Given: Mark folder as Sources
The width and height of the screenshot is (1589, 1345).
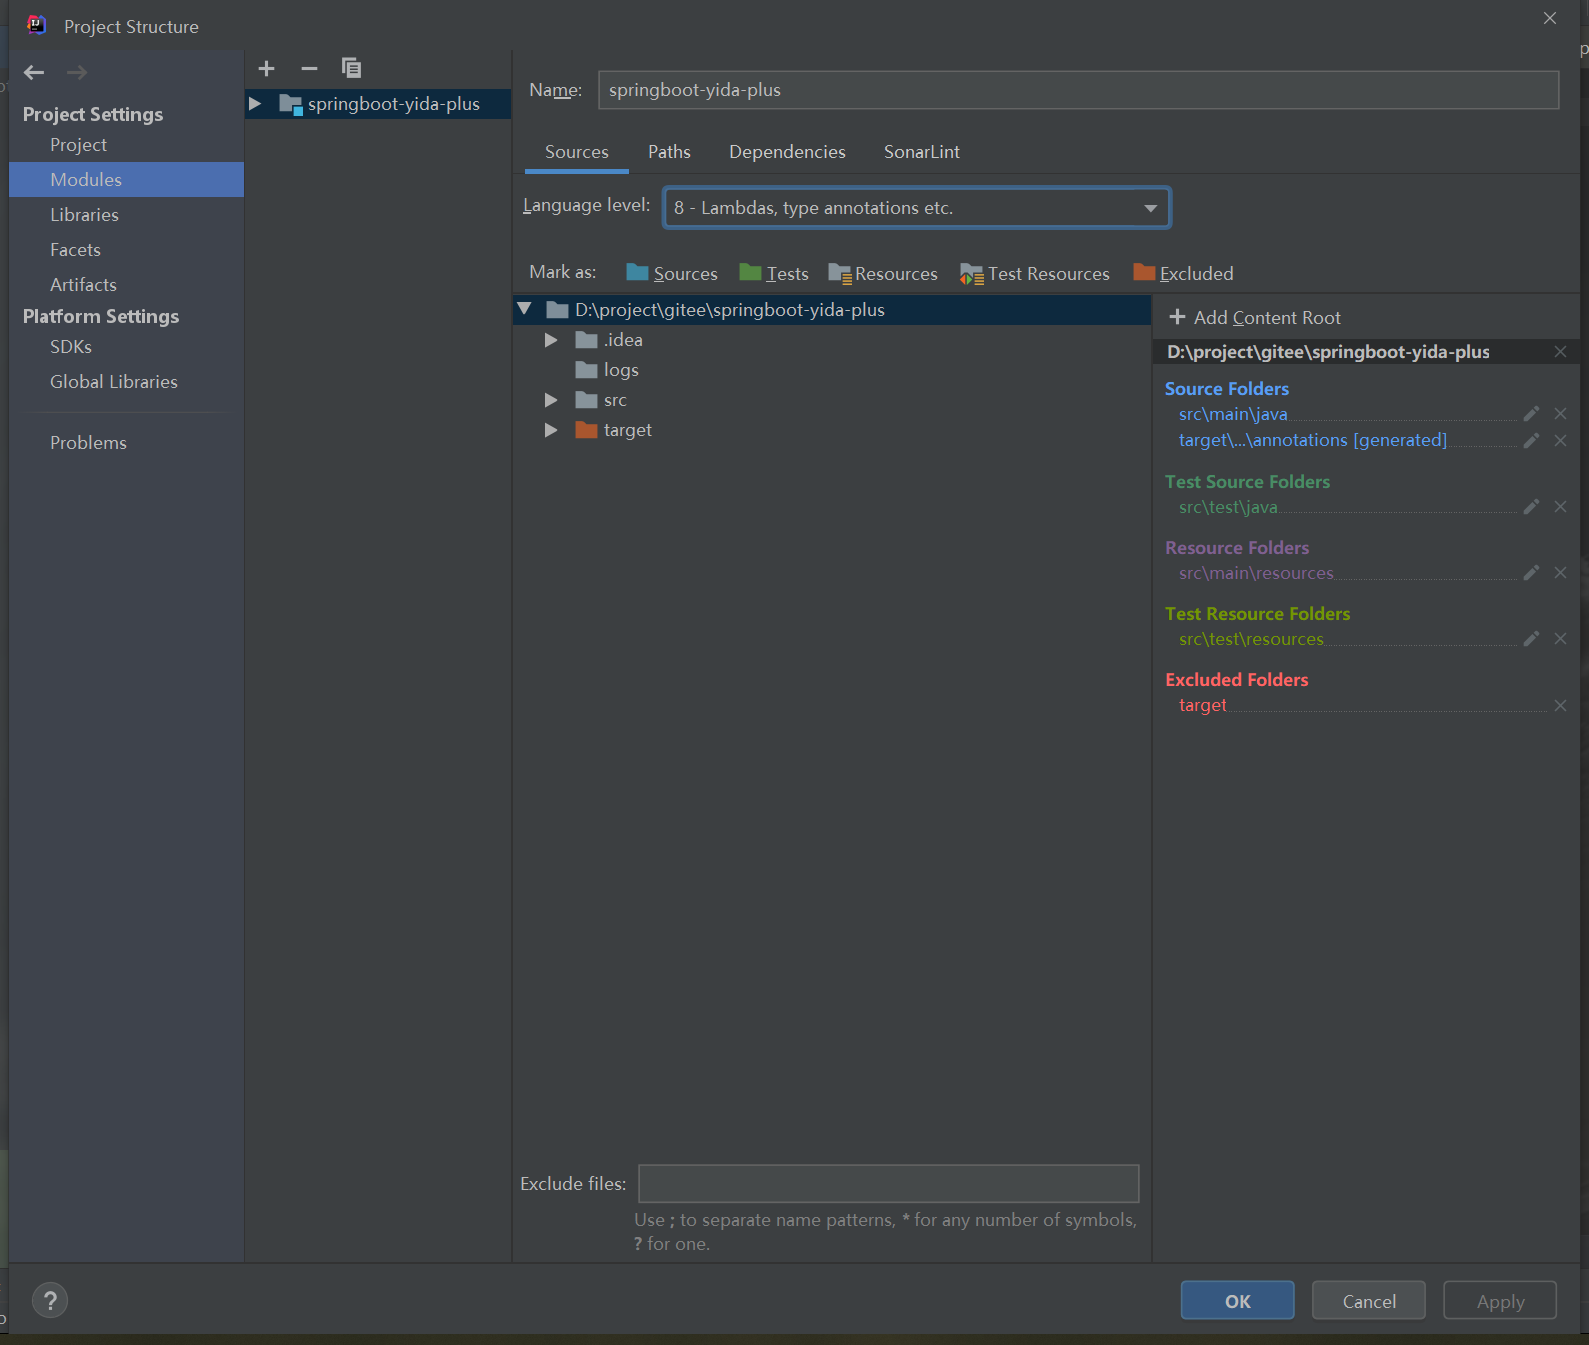Looking at the screenshot, I should click(672, 273).
